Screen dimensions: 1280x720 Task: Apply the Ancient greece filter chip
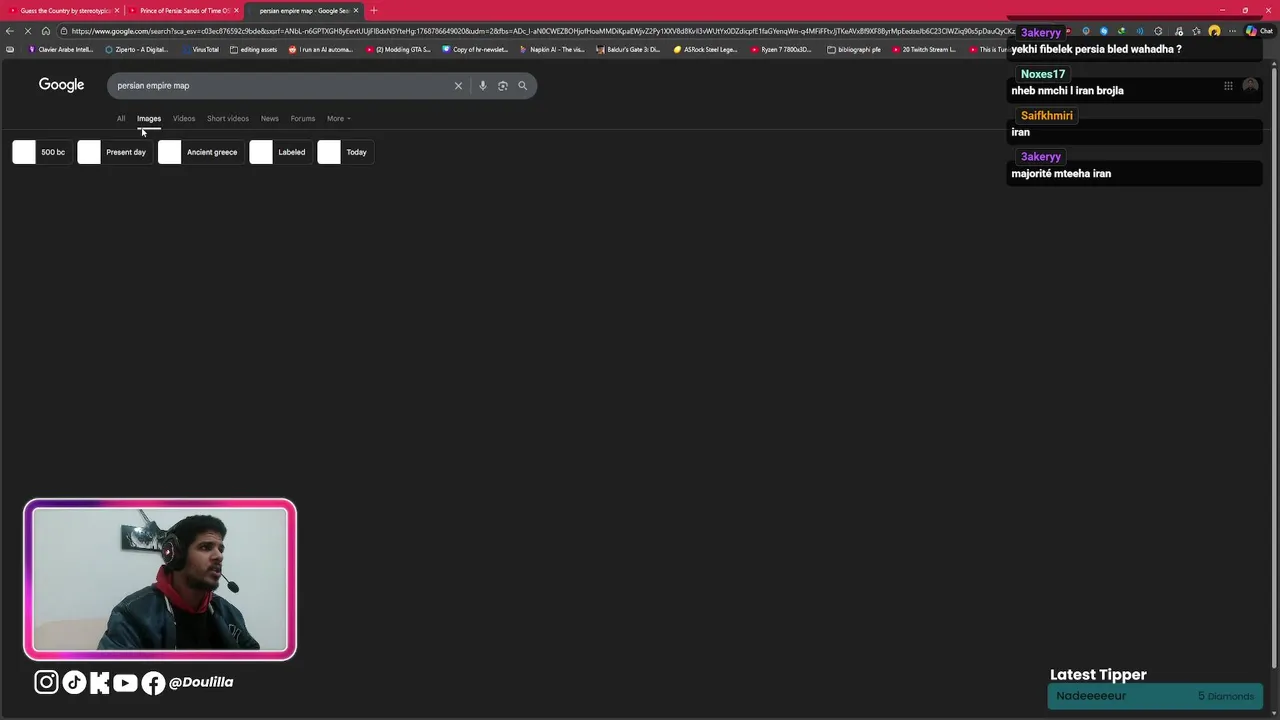click(x=200, y=152)
